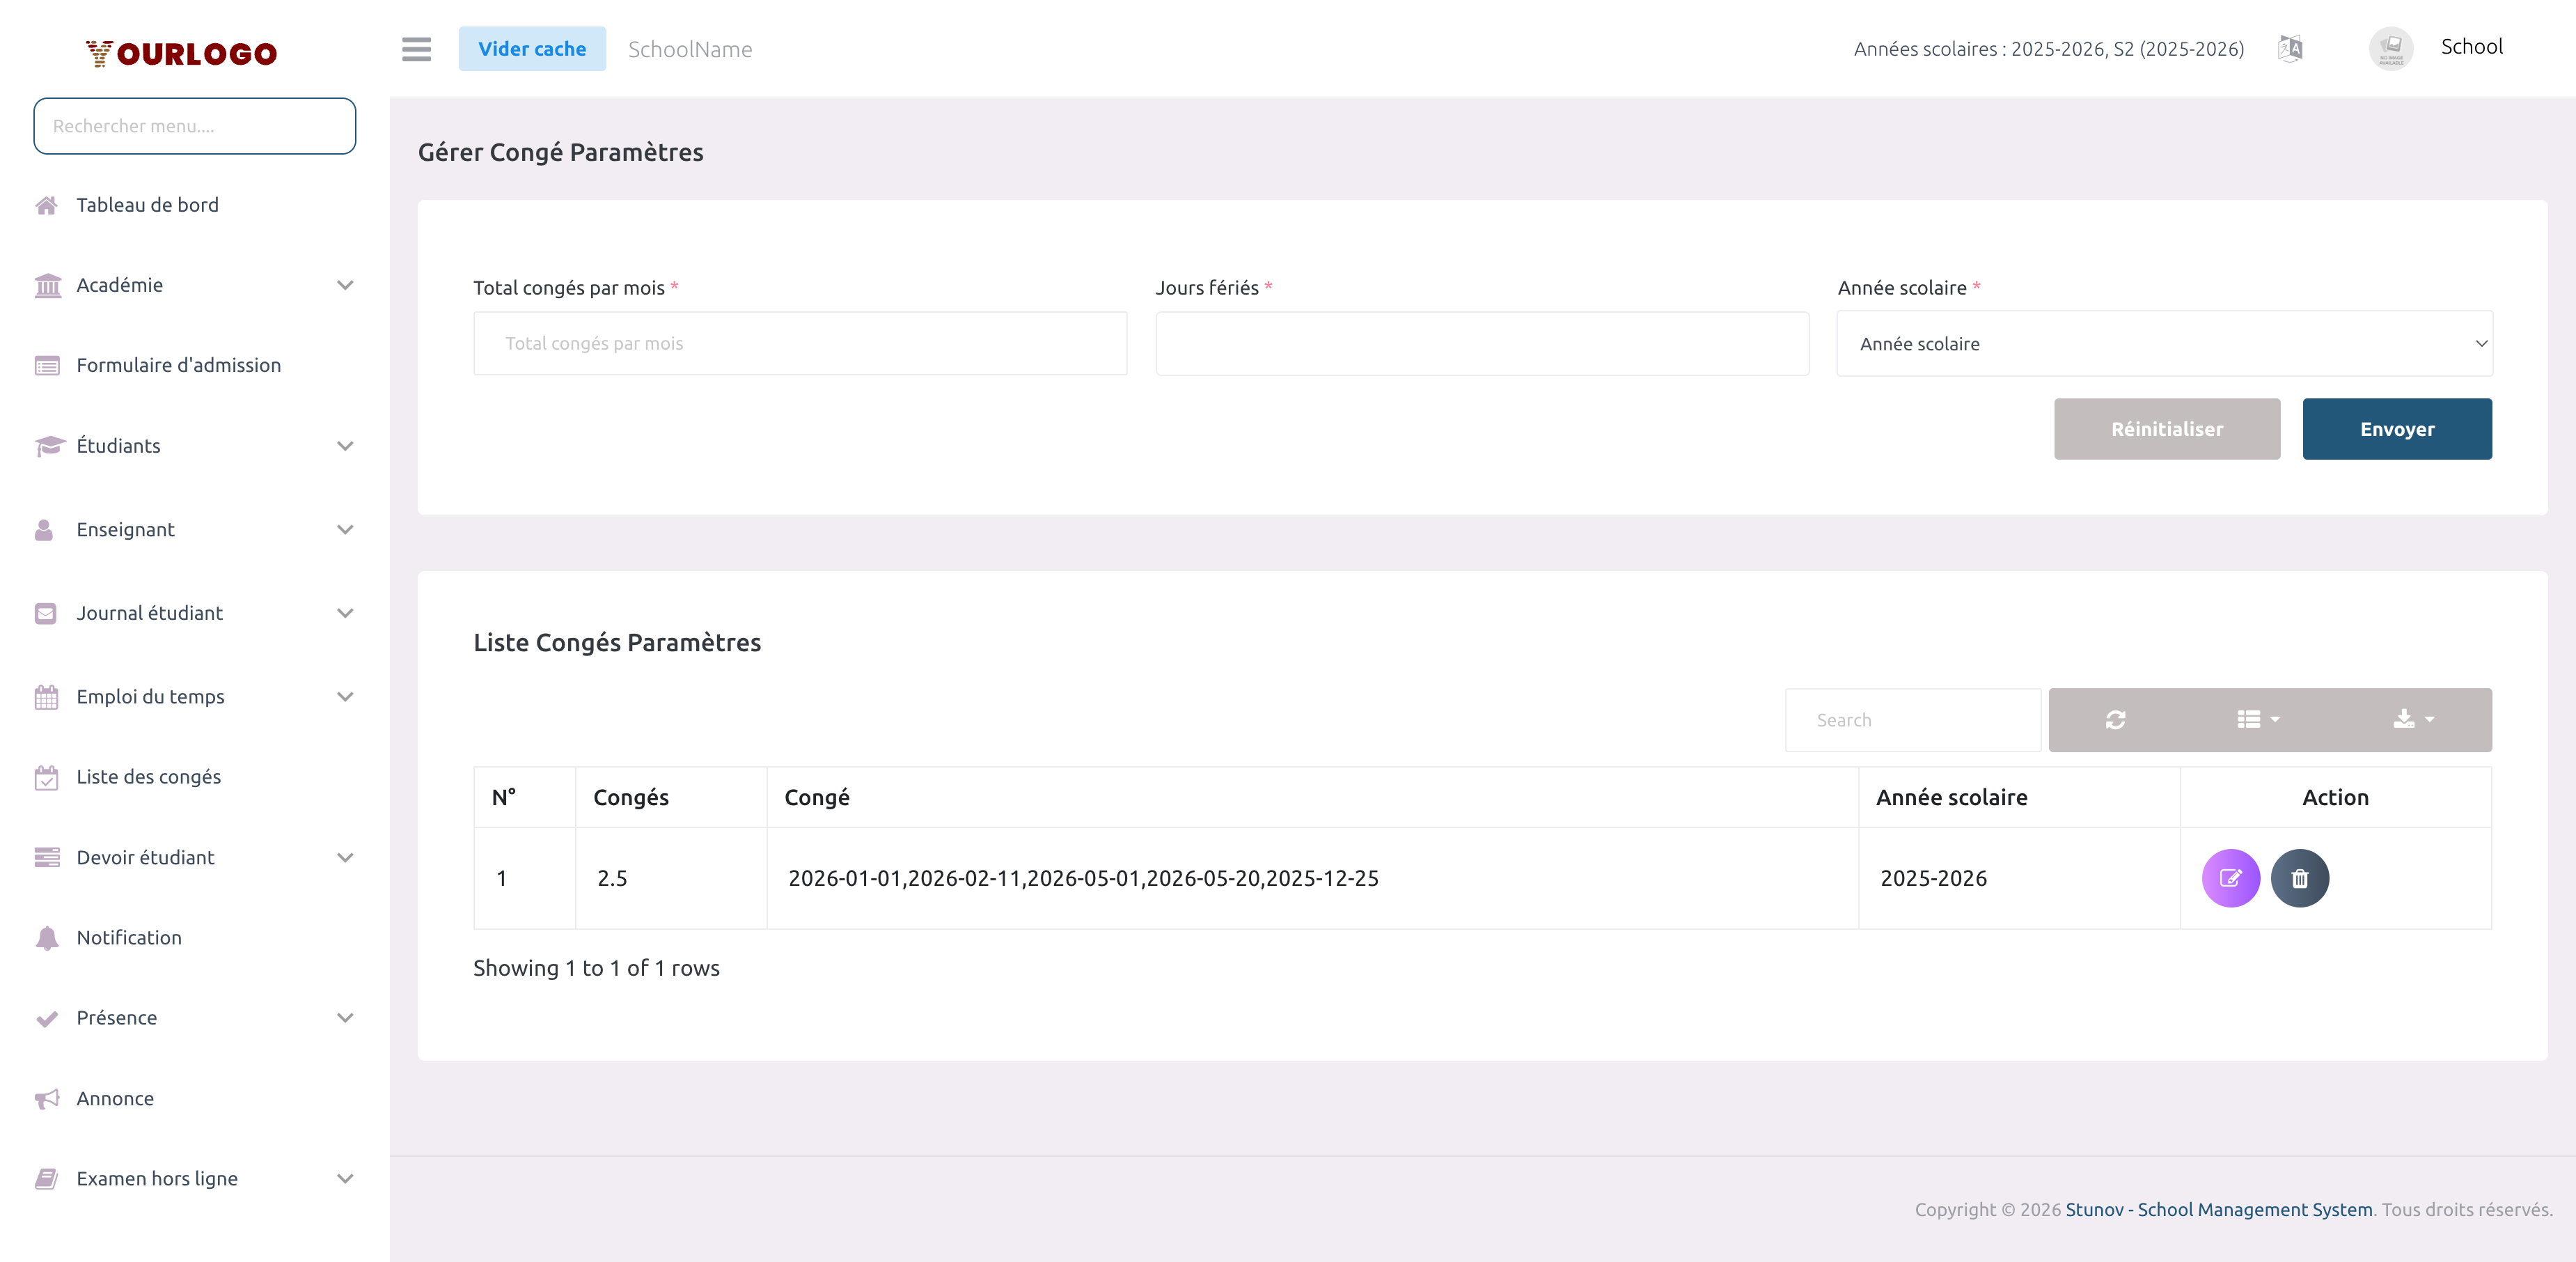The width and height of the screenshot is (2576, 1262).
Task: Expand the Étudiants menu chevron
Action: 345,446
